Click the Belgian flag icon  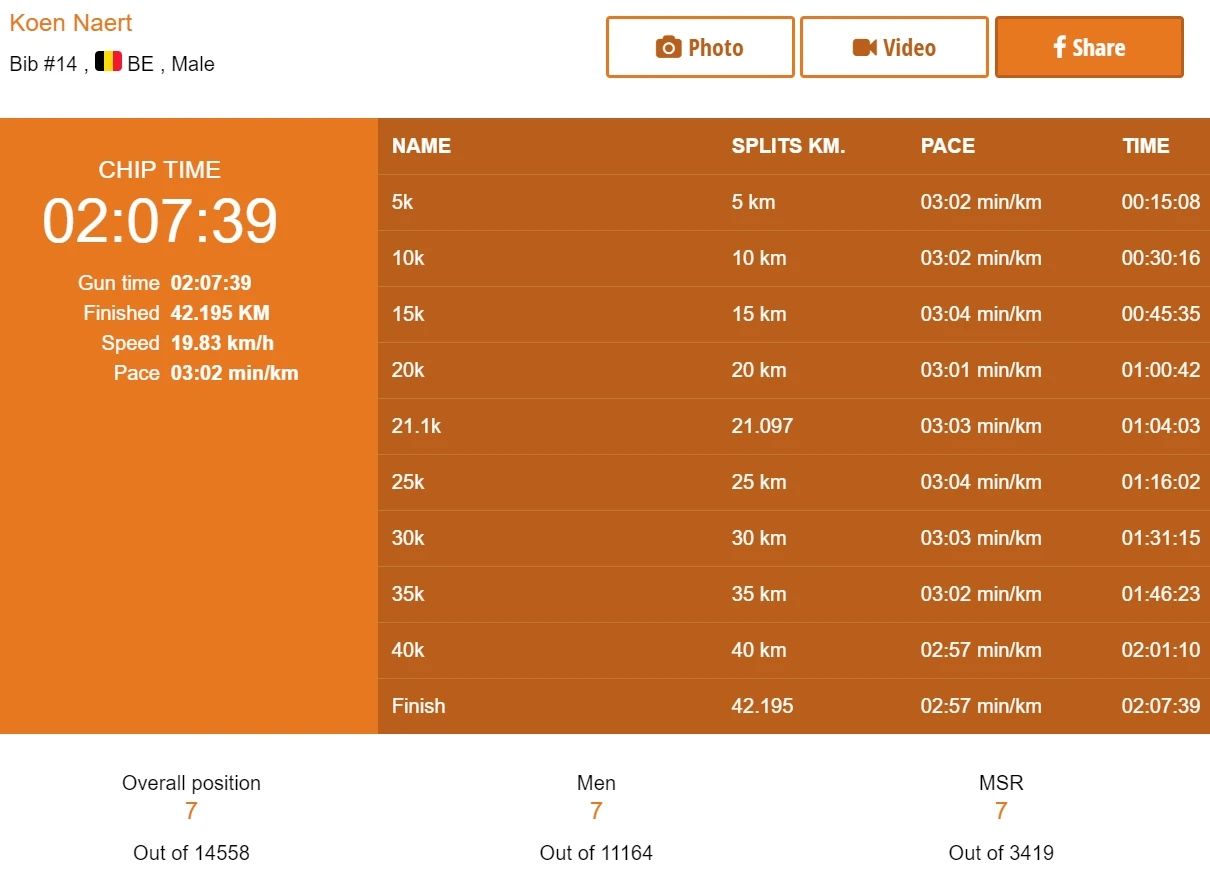pyautogui.click(x=108, y=62)
